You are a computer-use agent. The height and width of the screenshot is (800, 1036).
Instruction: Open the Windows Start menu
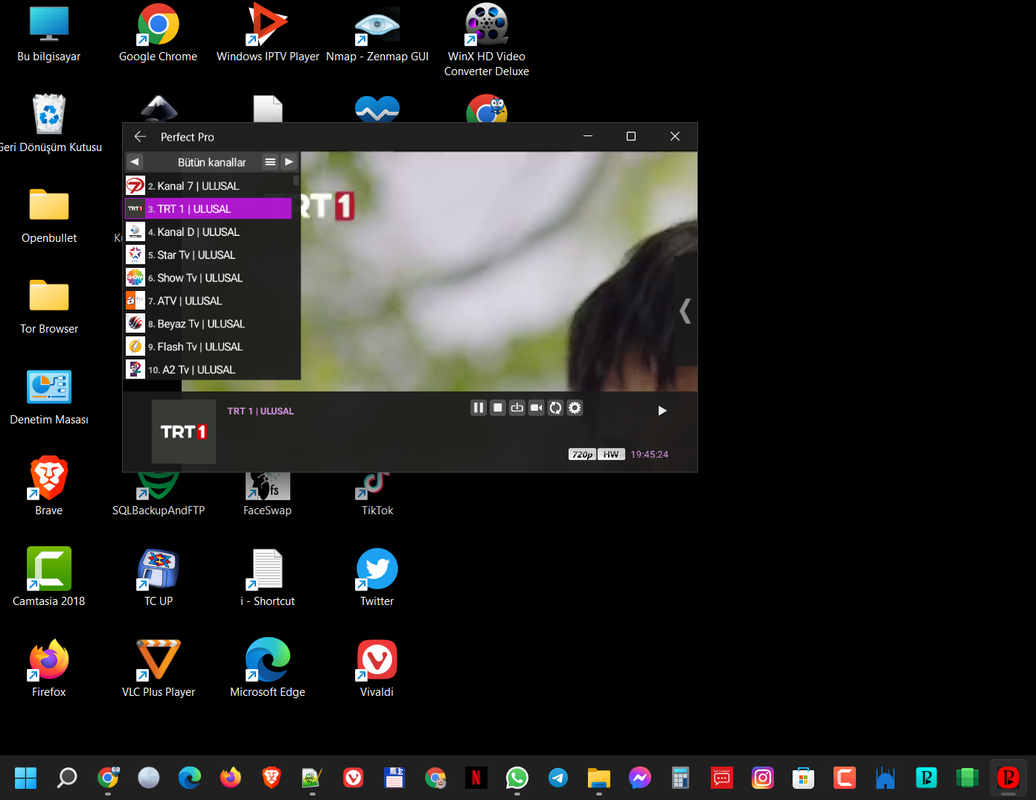pos(26,778)
